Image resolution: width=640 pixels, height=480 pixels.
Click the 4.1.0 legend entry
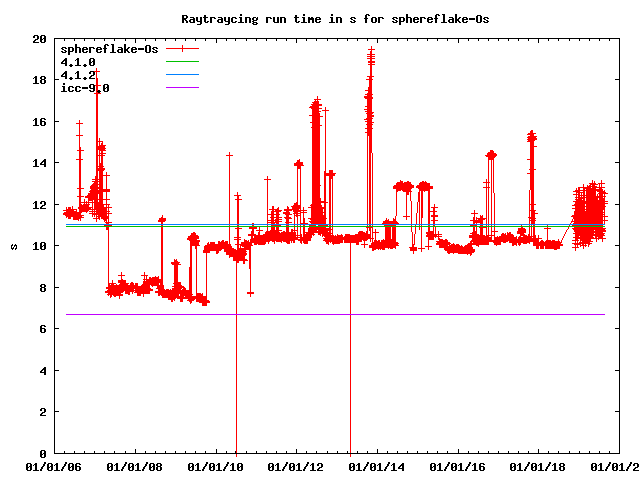coord(78,62)
